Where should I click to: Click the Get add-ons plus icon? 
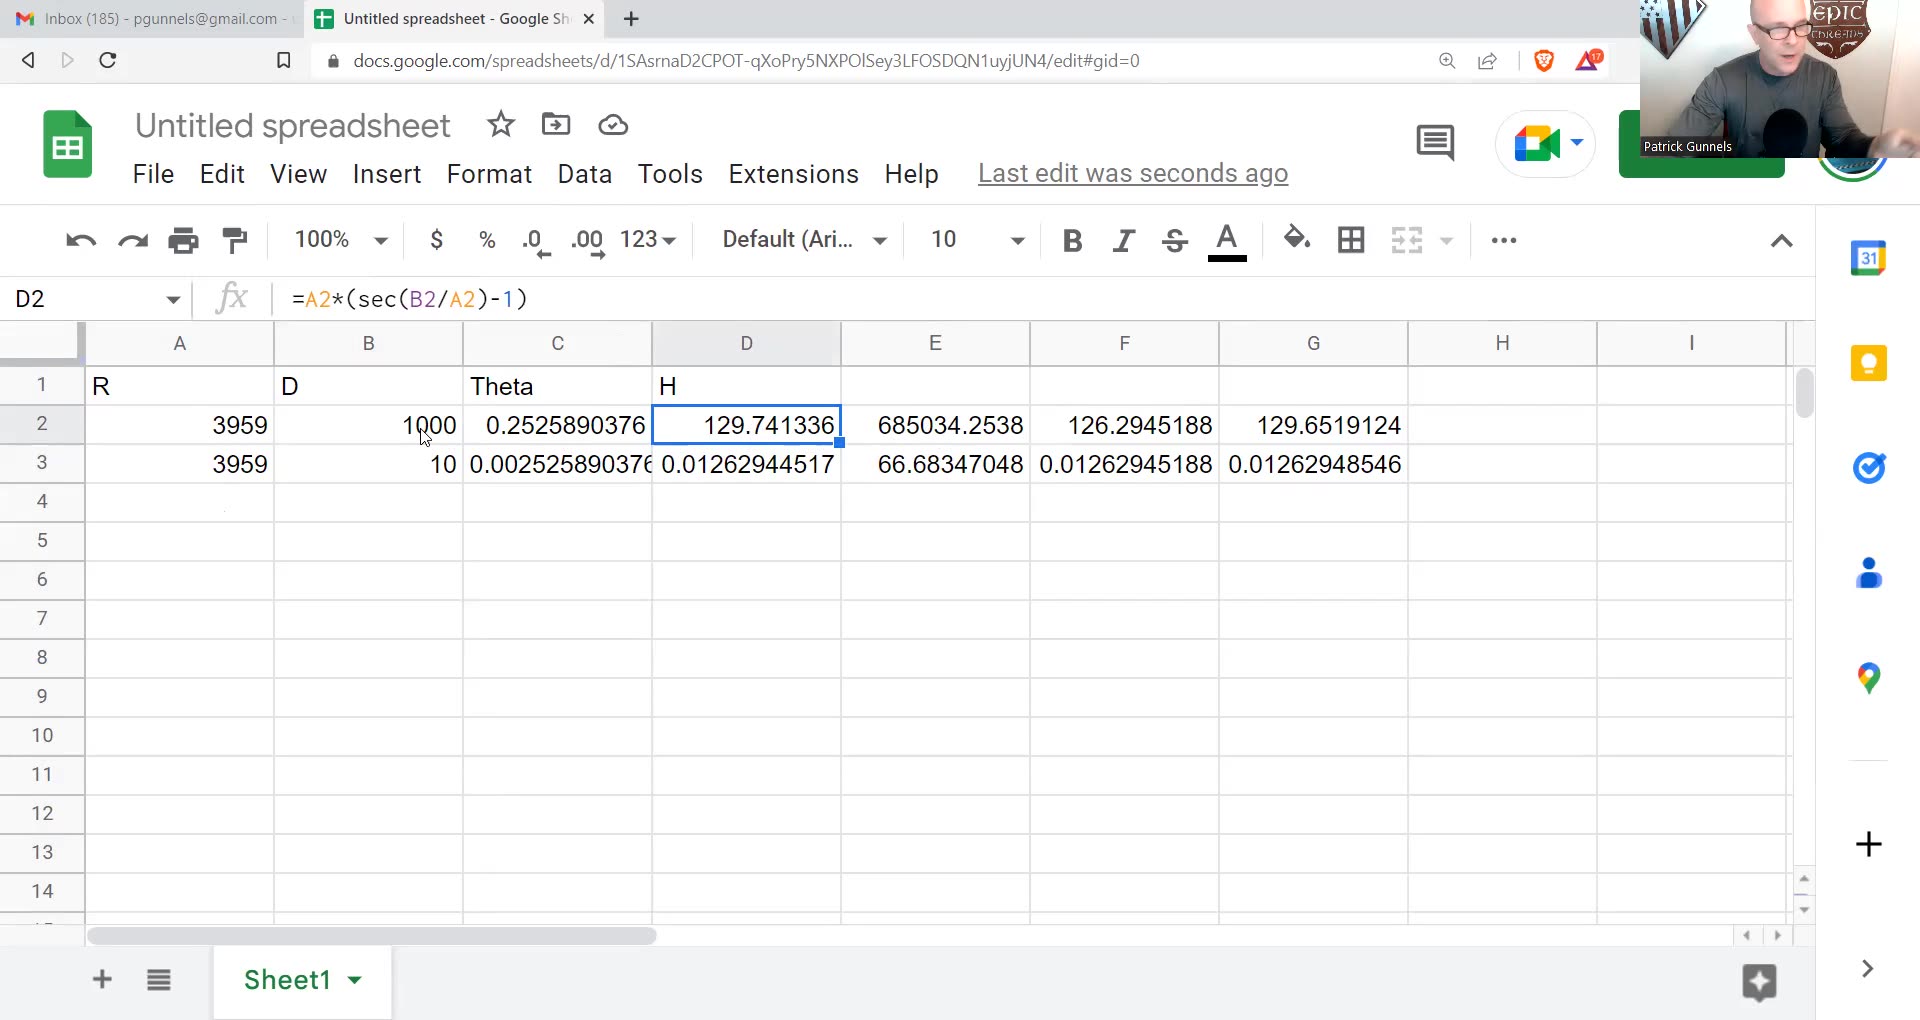pyautogui.click(x=1868, y=844)
